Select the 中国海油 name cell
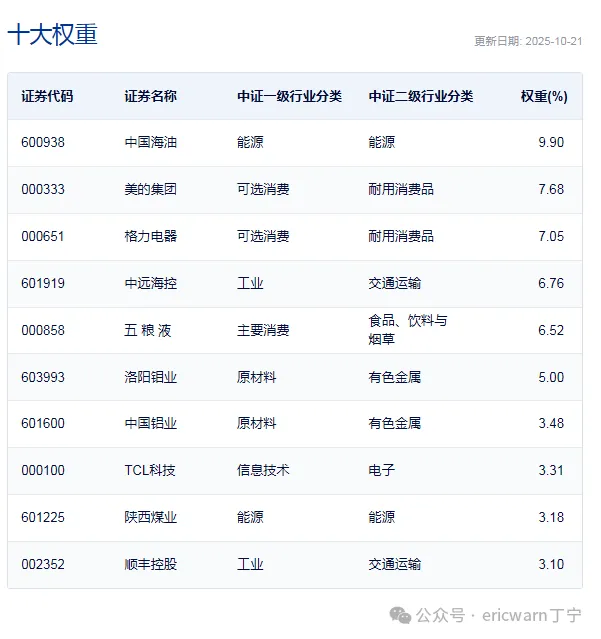Screen dimensions: 601x639 (x=150, y=142)
